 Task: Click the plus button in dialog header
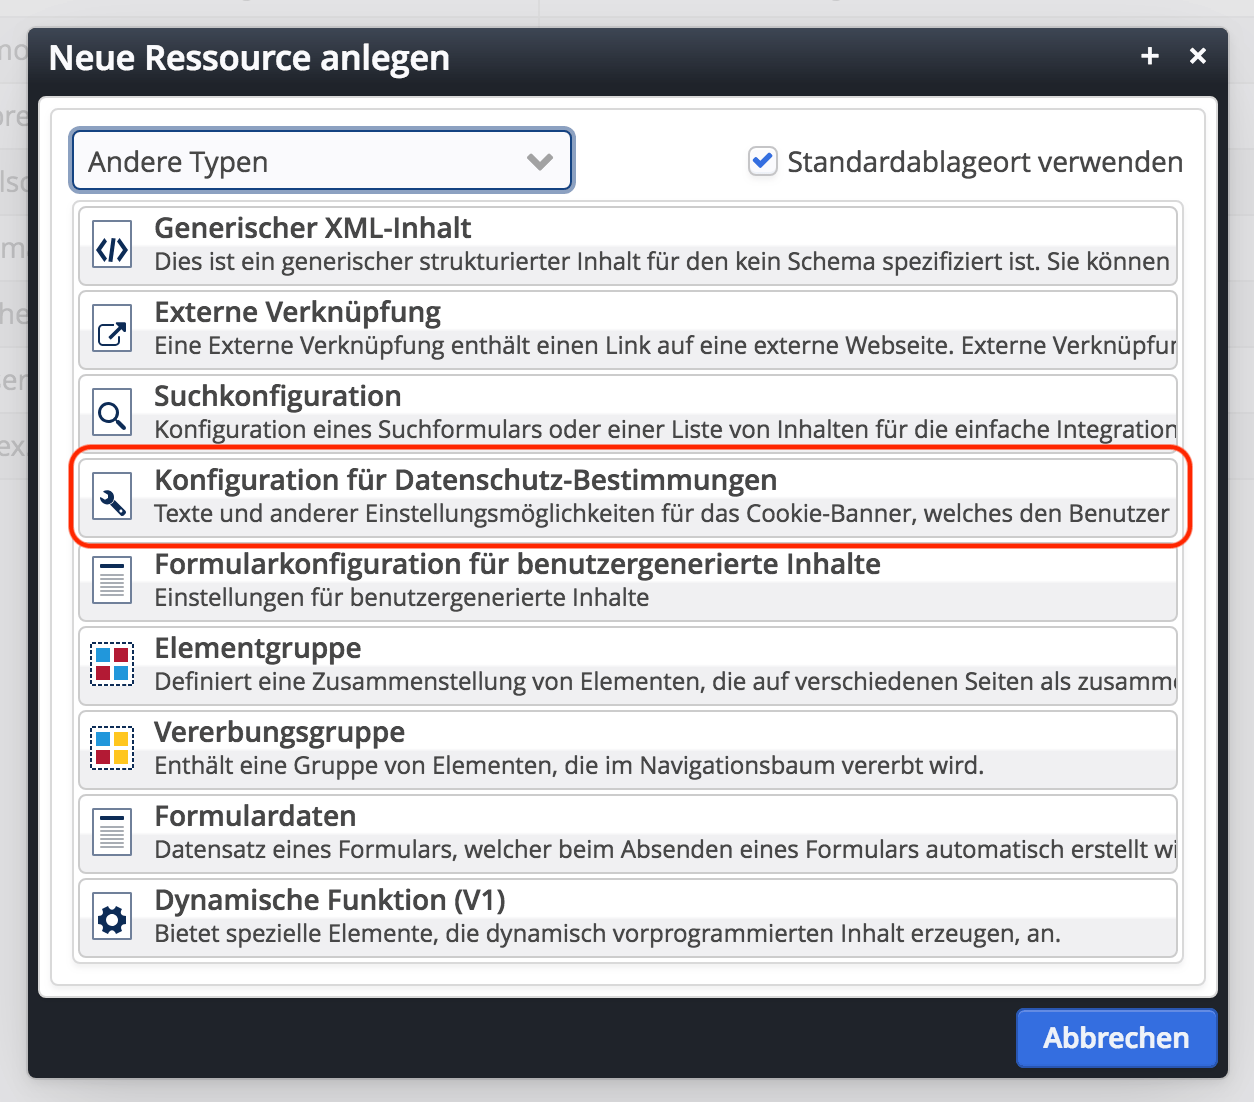(1150, 57)
